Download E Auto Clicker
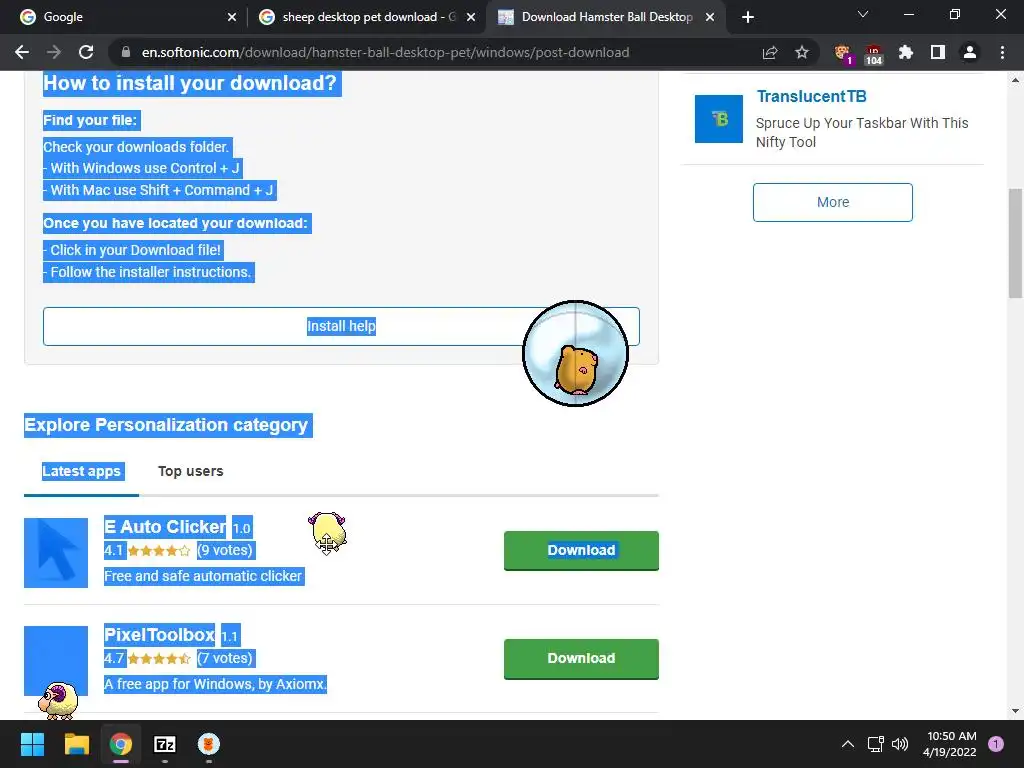Screen dimensions: 1024x768 pyautogui.click(x=581, y=551)
